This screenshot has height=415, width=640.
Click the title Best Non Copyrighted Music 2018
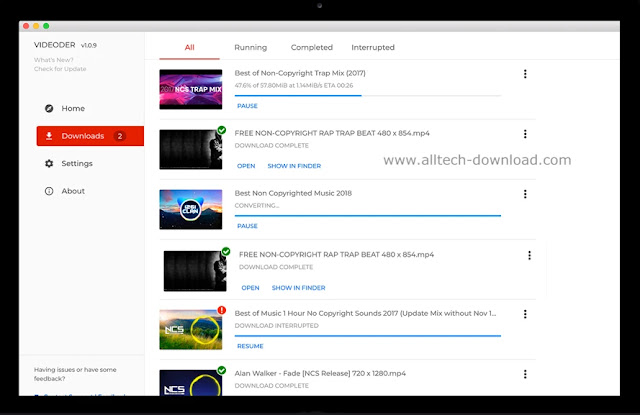pyautogui.click(x=293, y=193)
